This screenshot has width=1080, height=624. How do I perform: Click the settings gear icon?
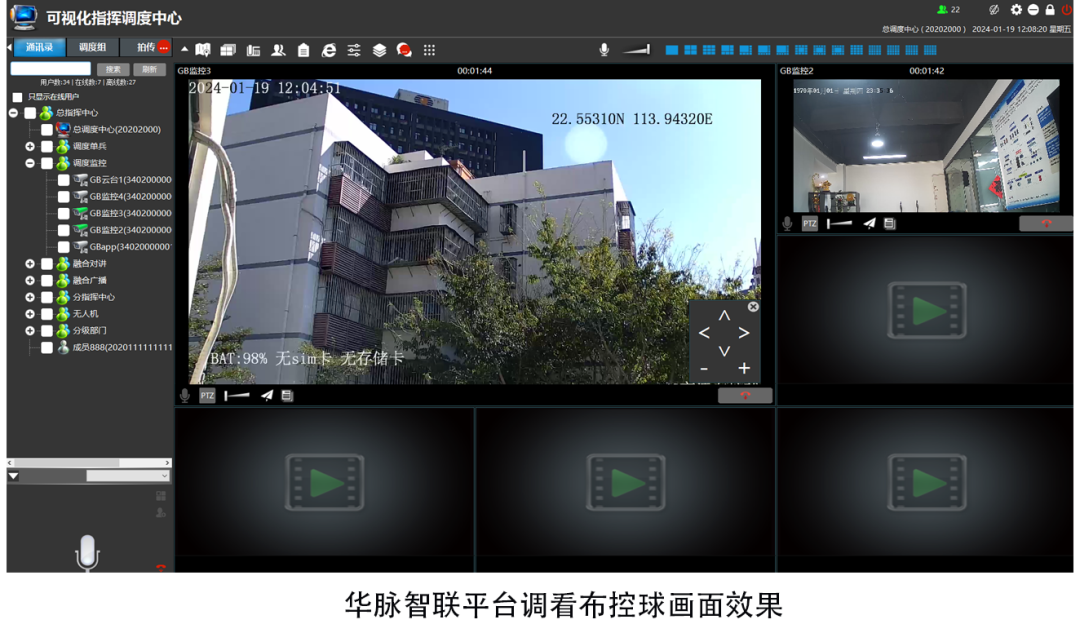point(1016,10)
